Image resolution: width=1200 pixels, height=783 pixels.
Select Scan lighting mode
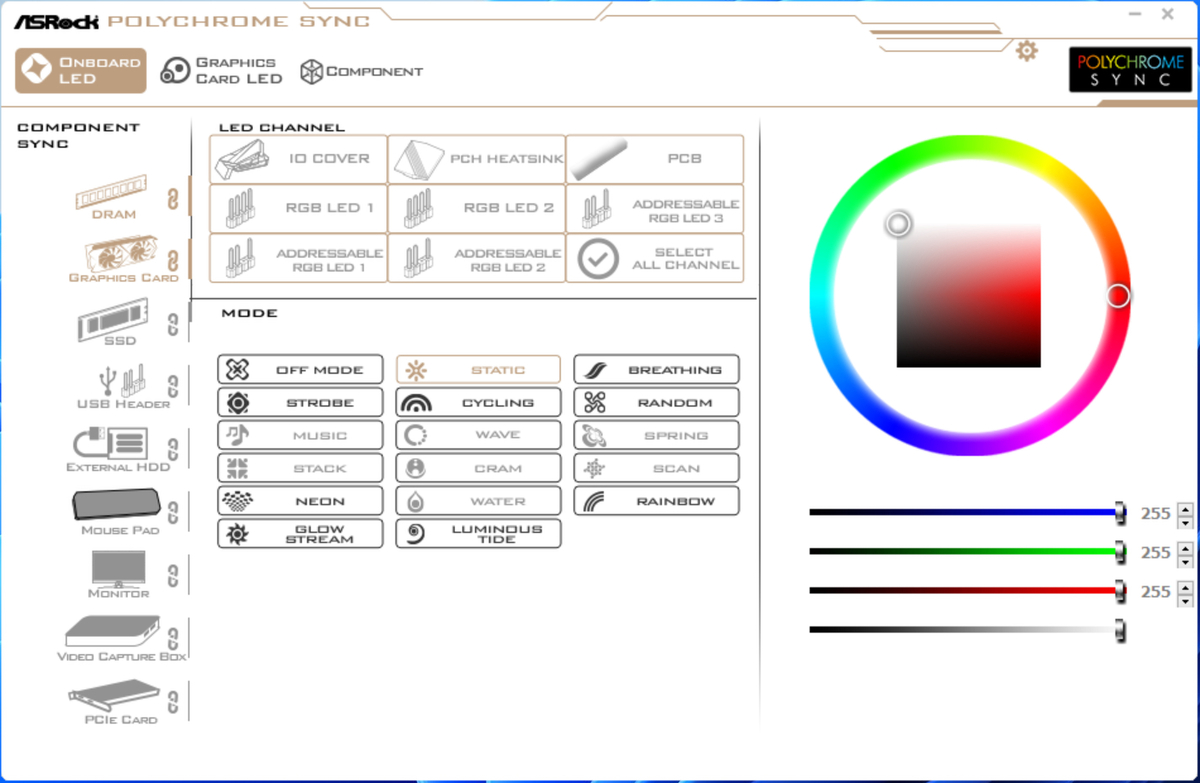pyautogui.click(x=656, y=468)
